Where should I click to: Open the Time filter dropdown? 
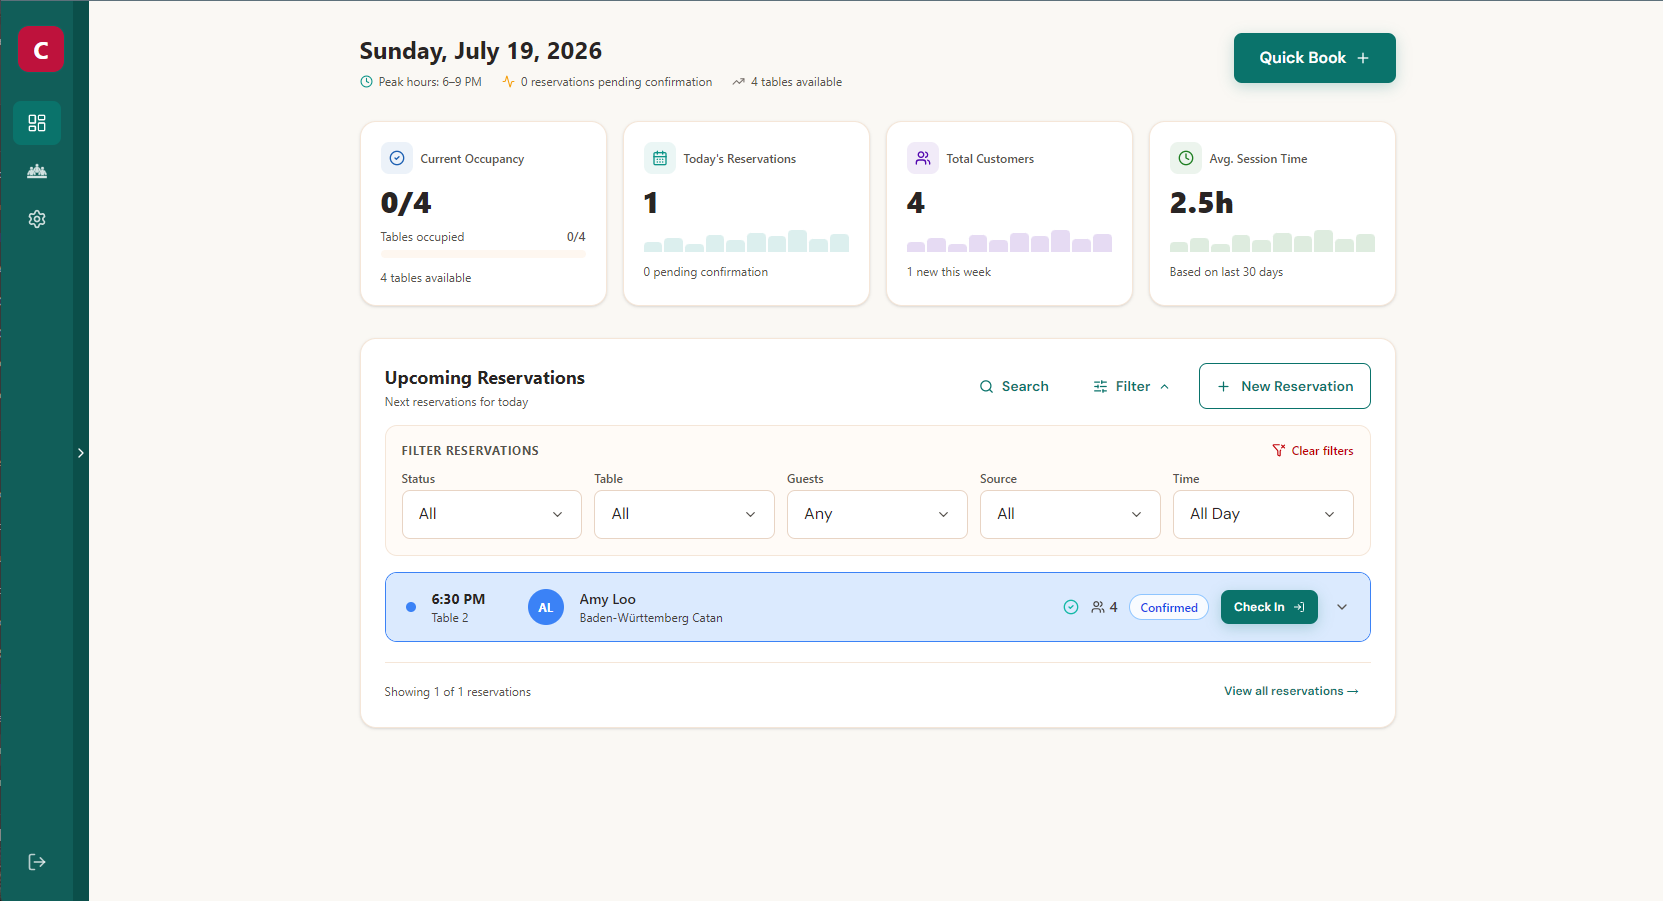click(x=1263, y=514)
